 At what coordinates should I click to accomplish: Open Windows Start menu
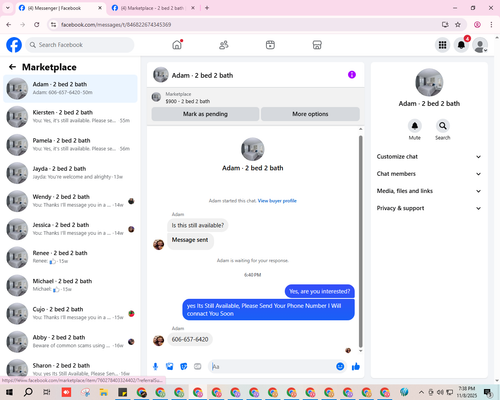pos(9,392)
